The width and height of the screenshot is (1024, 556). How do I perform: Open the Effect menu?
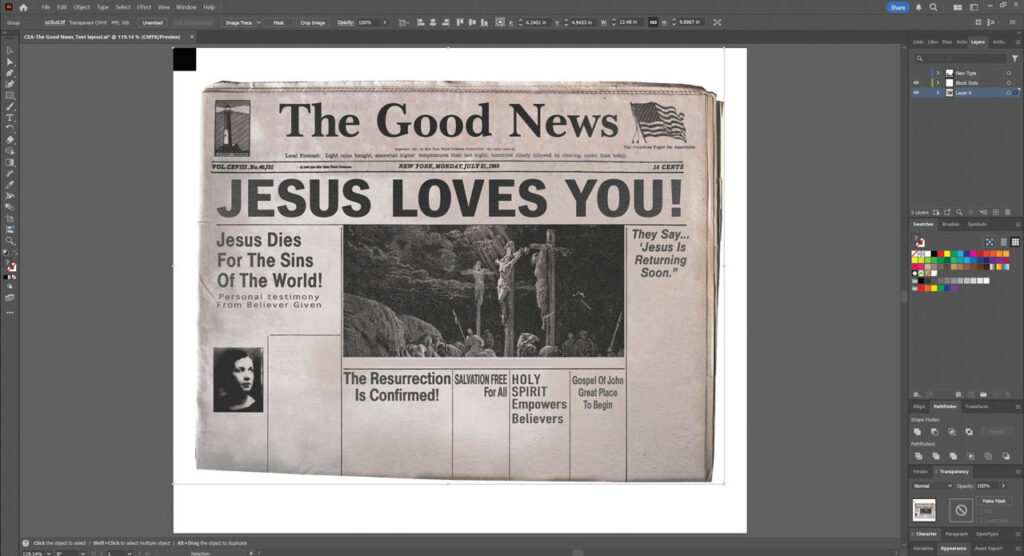pyautogui.click(x=144, y=7)
